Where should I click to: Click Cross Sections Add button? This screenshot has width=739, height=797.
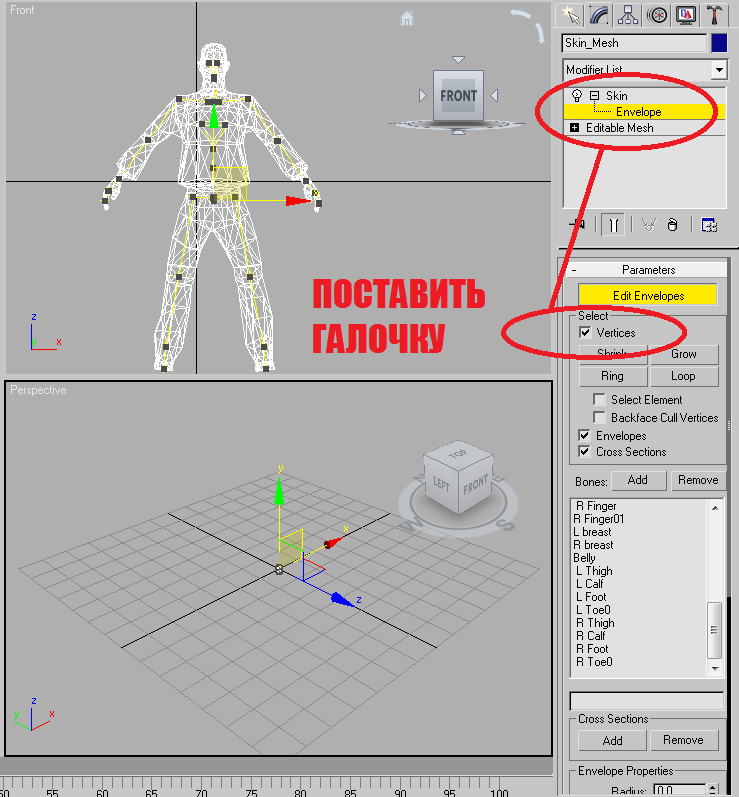(612, 741)
